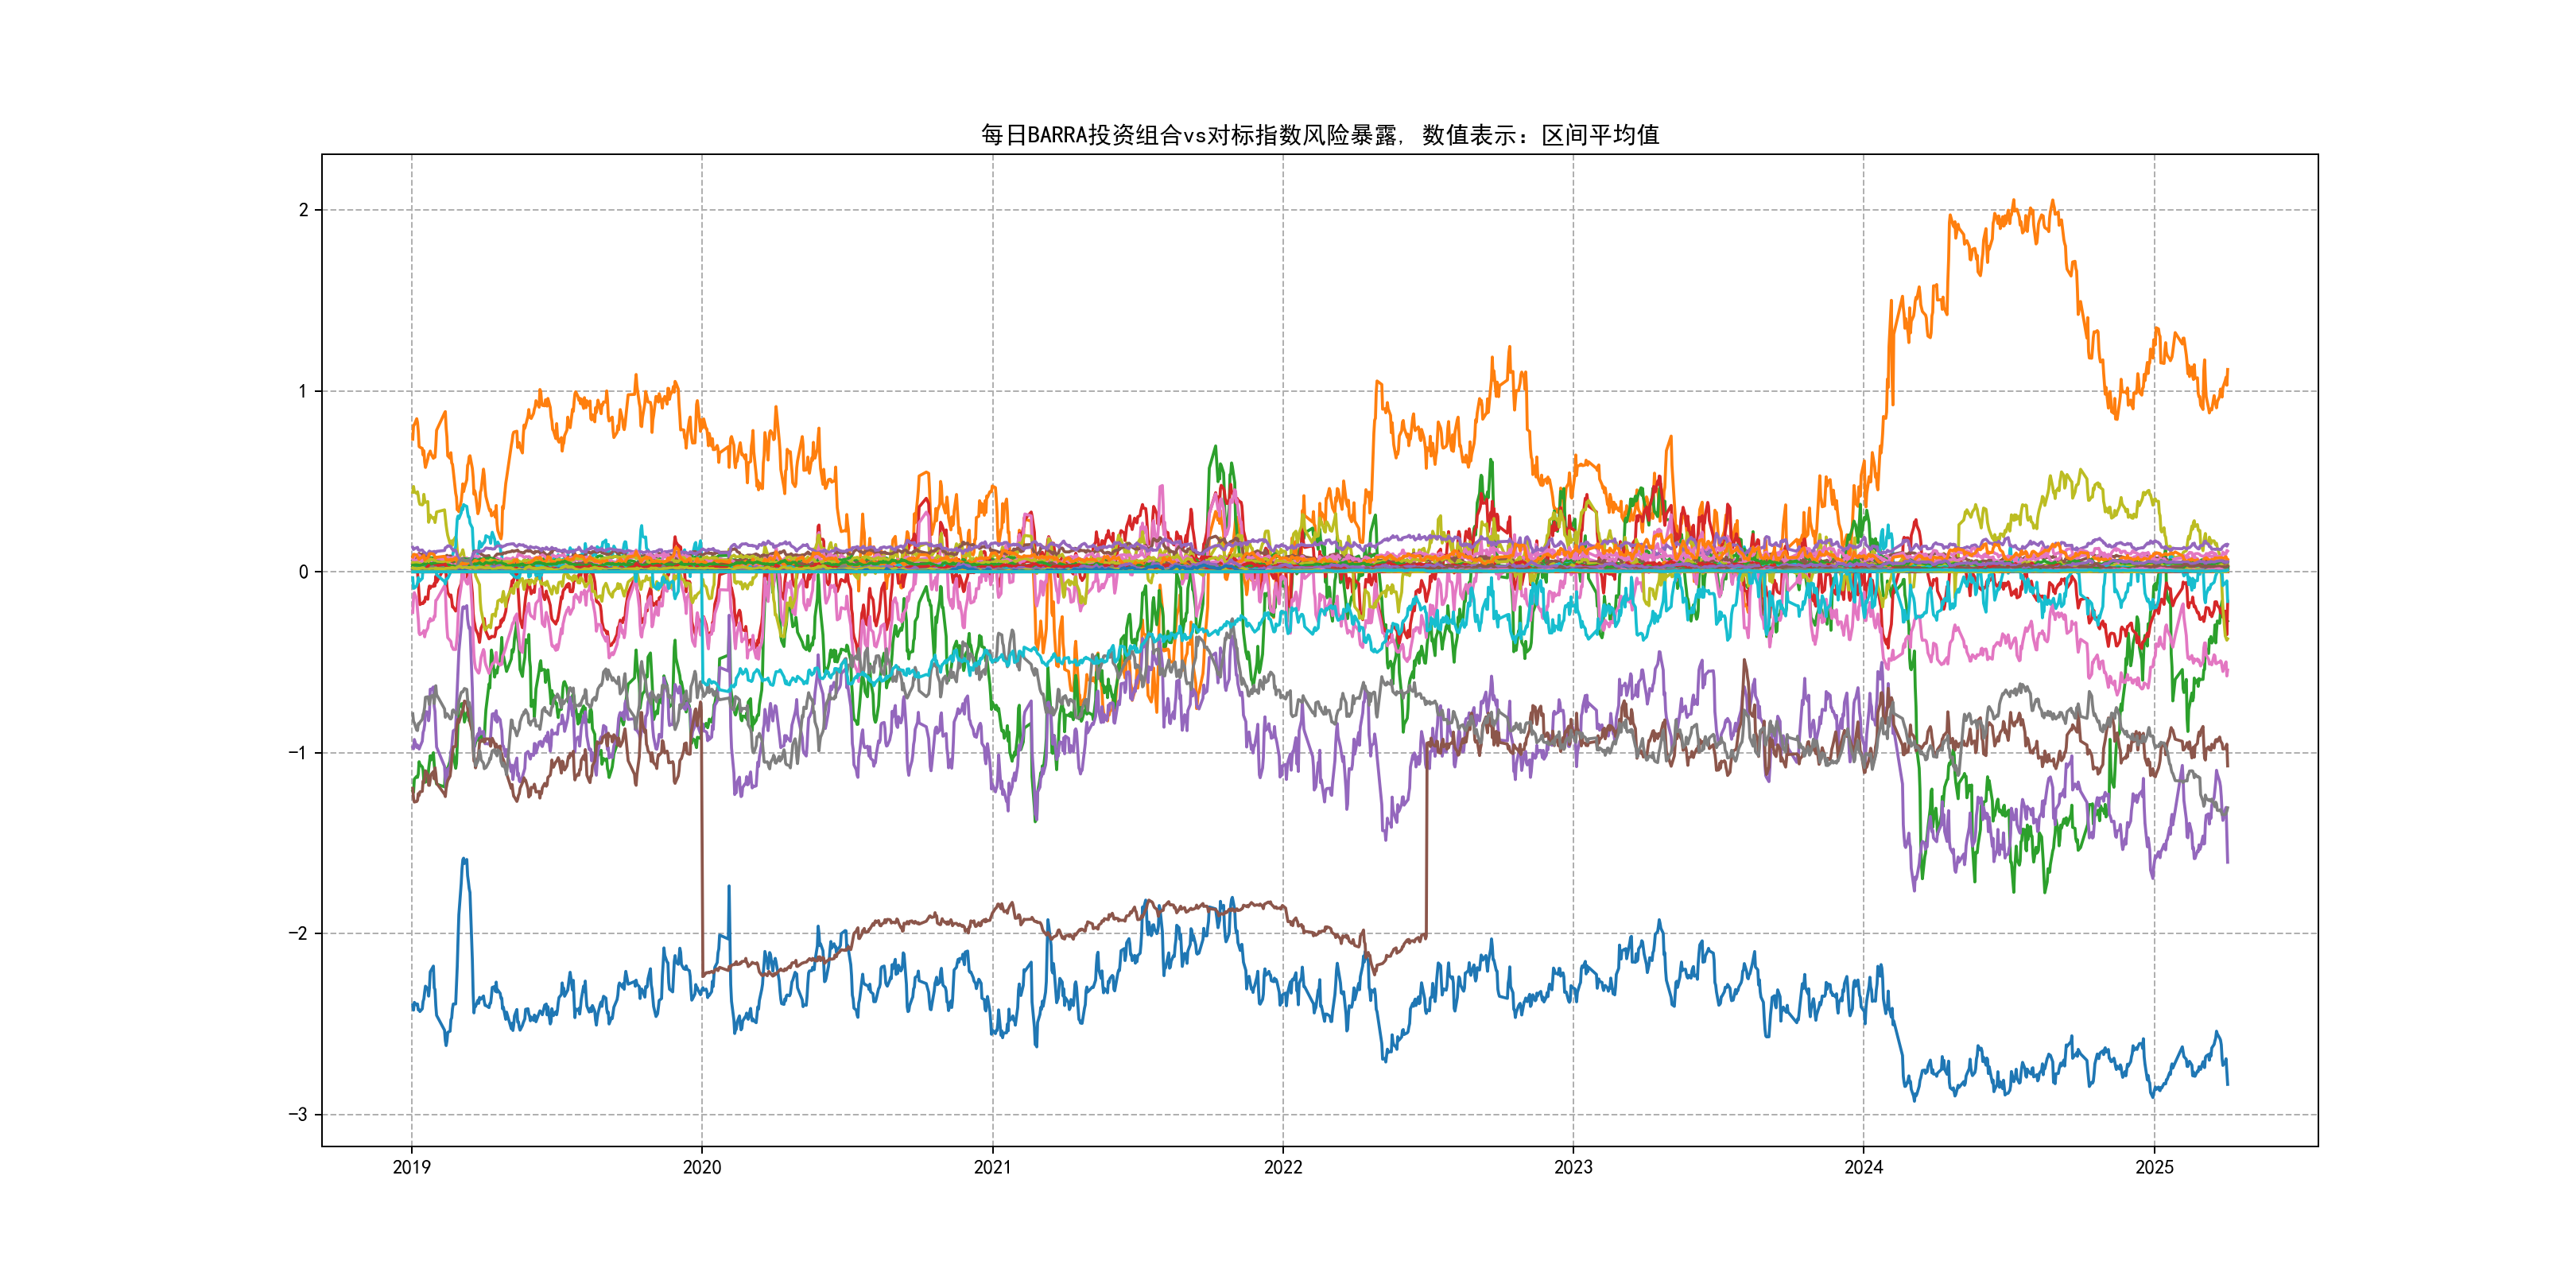Click the orange line's end point near 1 in 2025

tap(2227, 371)
